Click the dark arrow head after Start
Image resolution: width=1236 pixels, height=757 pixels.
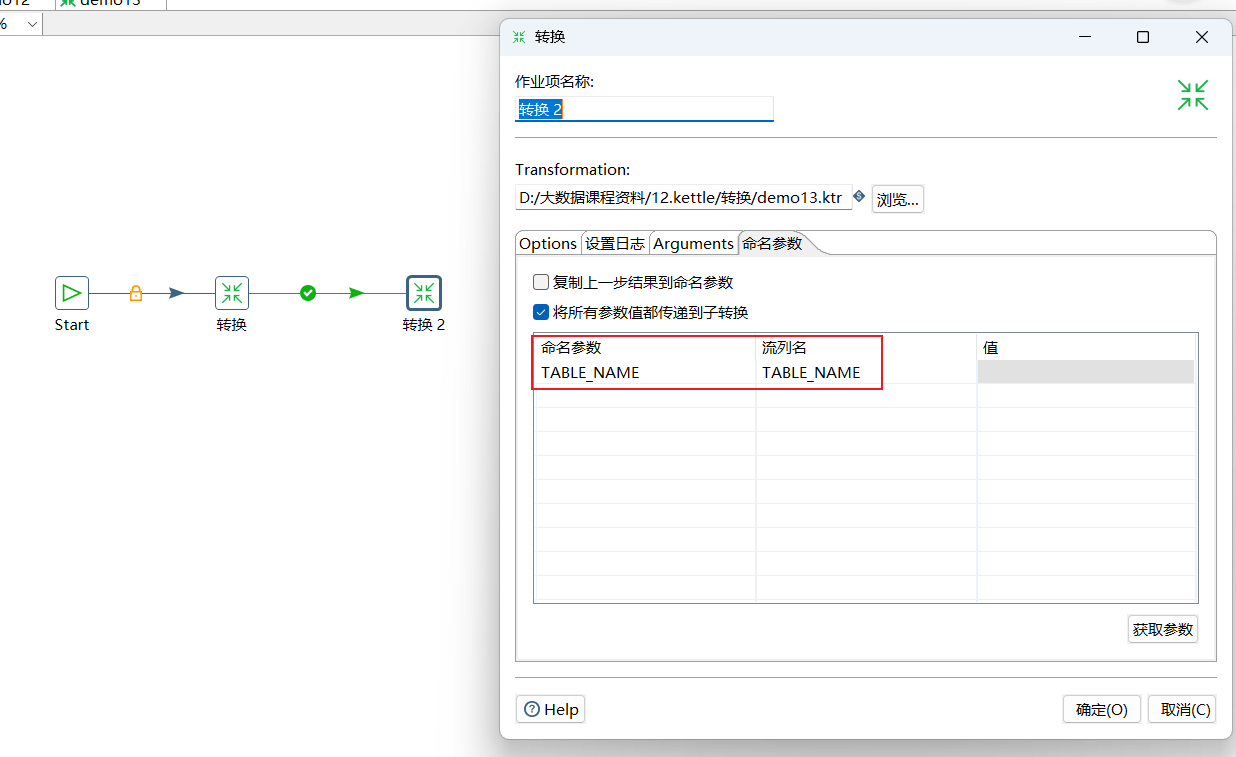click(177, 293)
